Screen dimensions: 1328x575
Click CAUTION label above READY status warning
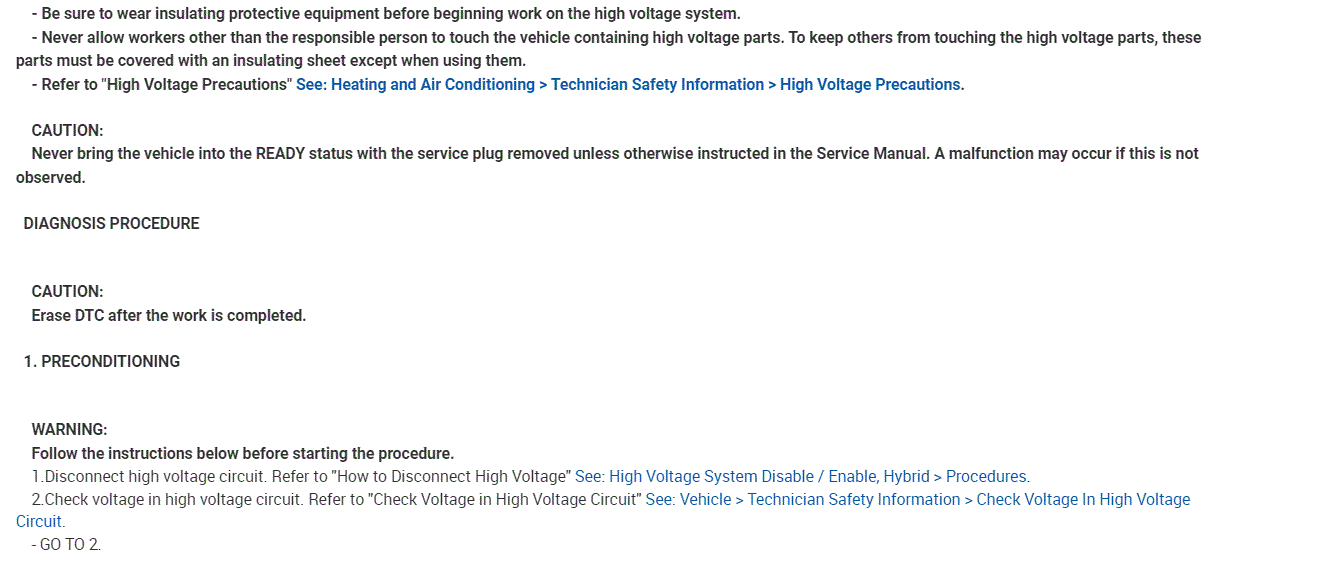67,130
